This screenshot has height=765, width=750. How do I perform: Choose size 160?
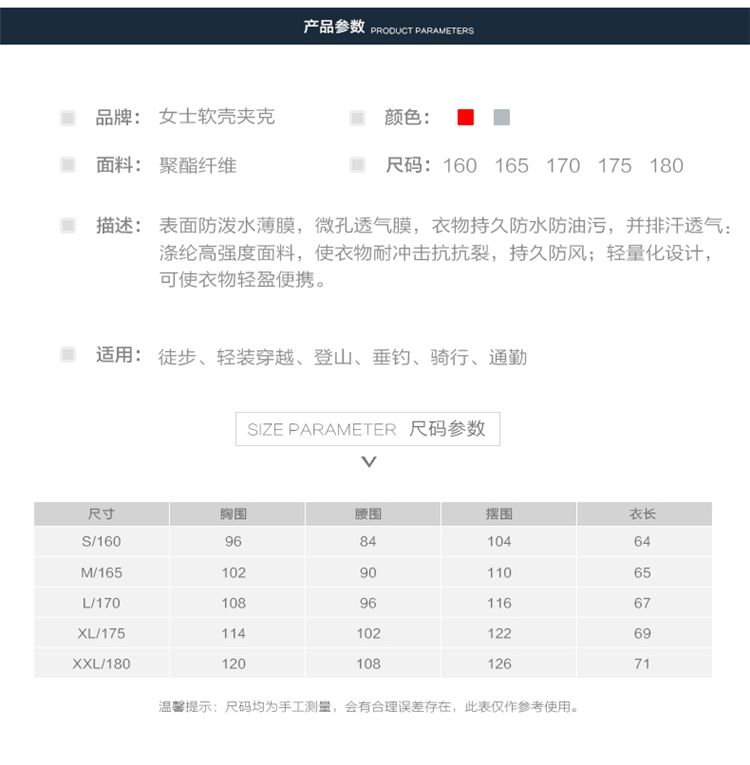[460, 166]
